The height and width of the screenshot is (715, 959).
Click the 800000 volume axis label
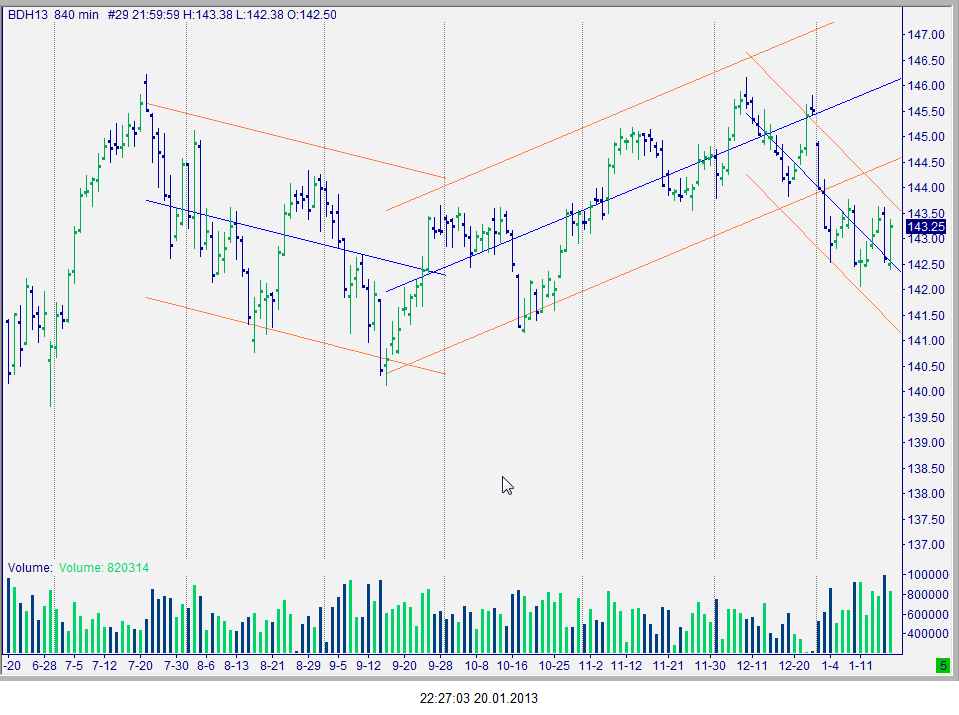click(928, 595)
